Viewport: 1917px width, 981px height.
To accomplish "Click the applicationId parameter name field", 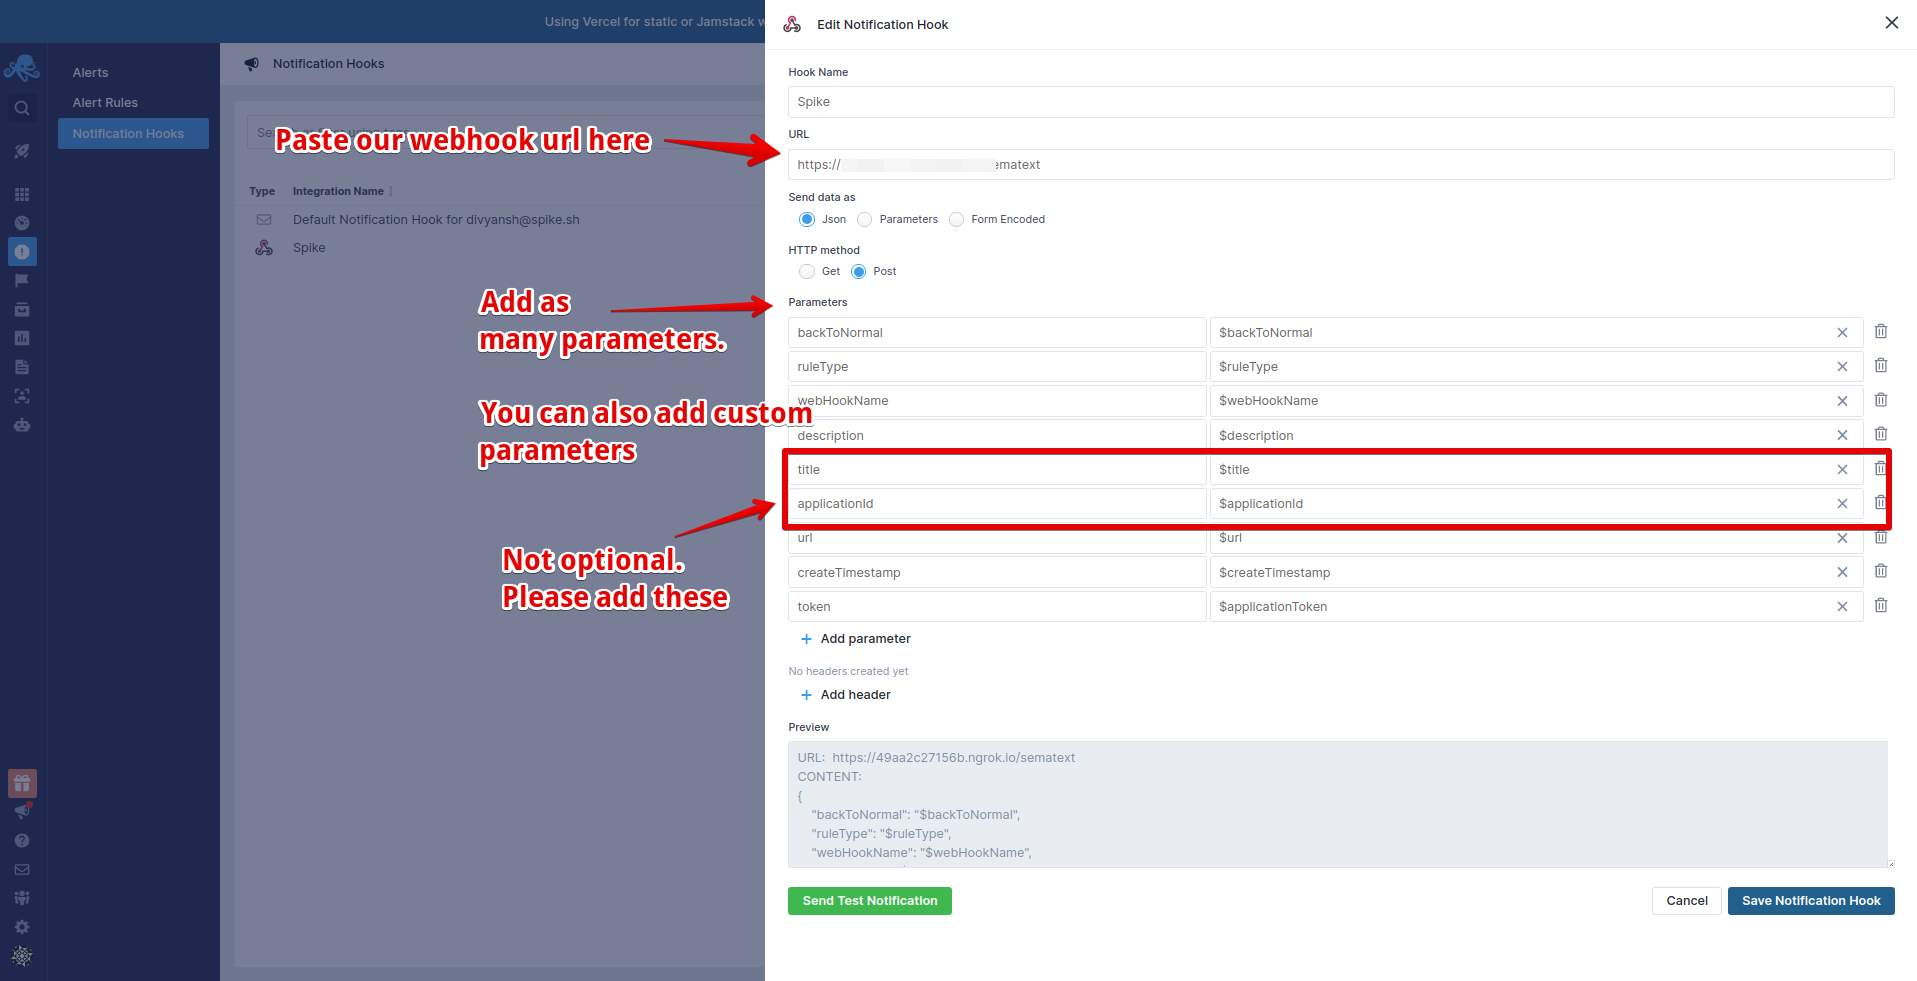I will [x=997, y=504].
